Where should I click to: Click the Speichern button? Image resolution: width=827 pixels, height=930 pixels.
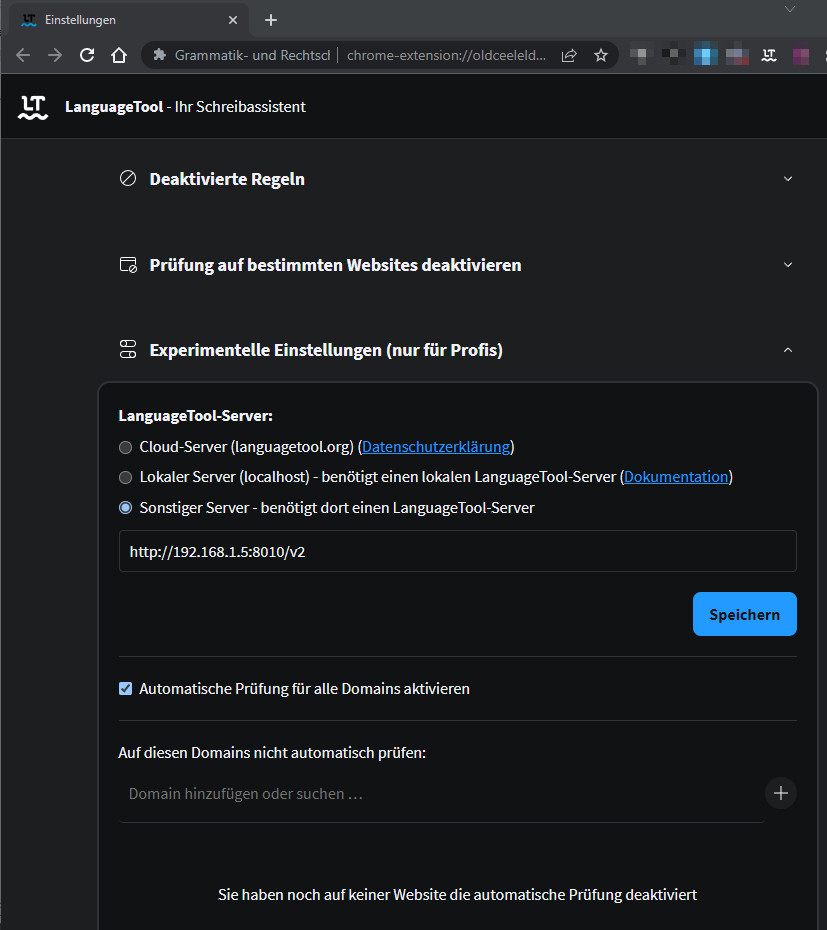(744, 613)
